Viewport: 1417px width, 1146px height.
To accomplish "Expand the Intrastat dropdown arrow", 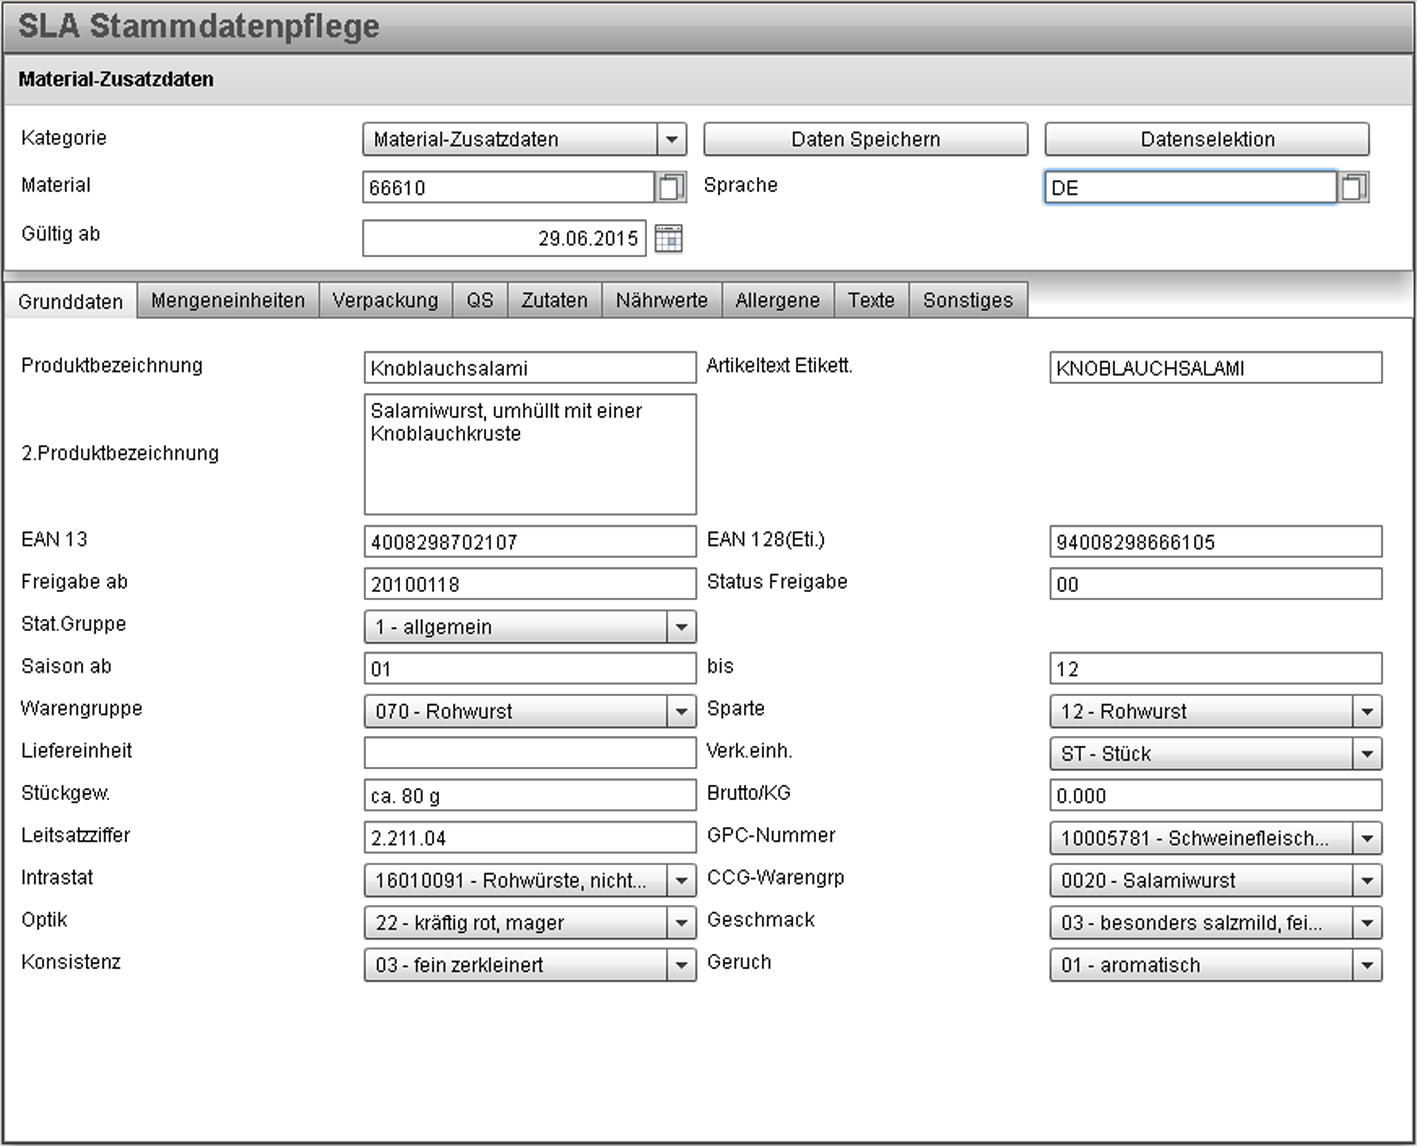I will [681, 880].
